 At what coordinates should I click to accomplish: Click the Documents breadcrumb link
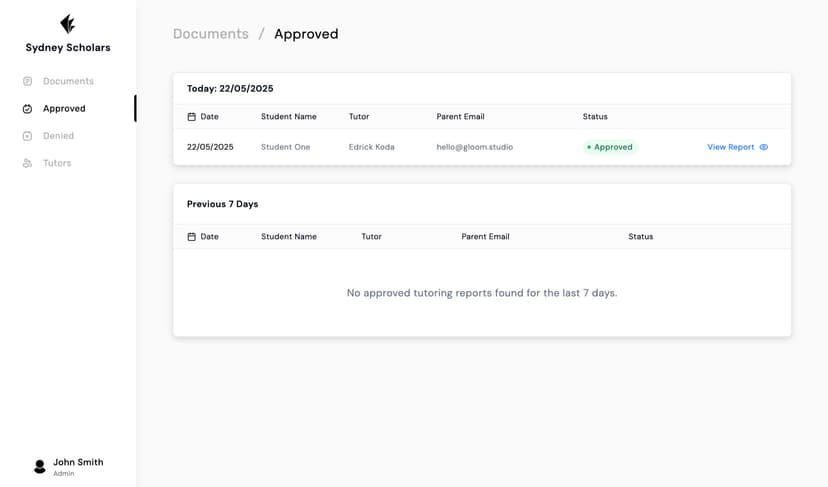[x=210, y=34]
